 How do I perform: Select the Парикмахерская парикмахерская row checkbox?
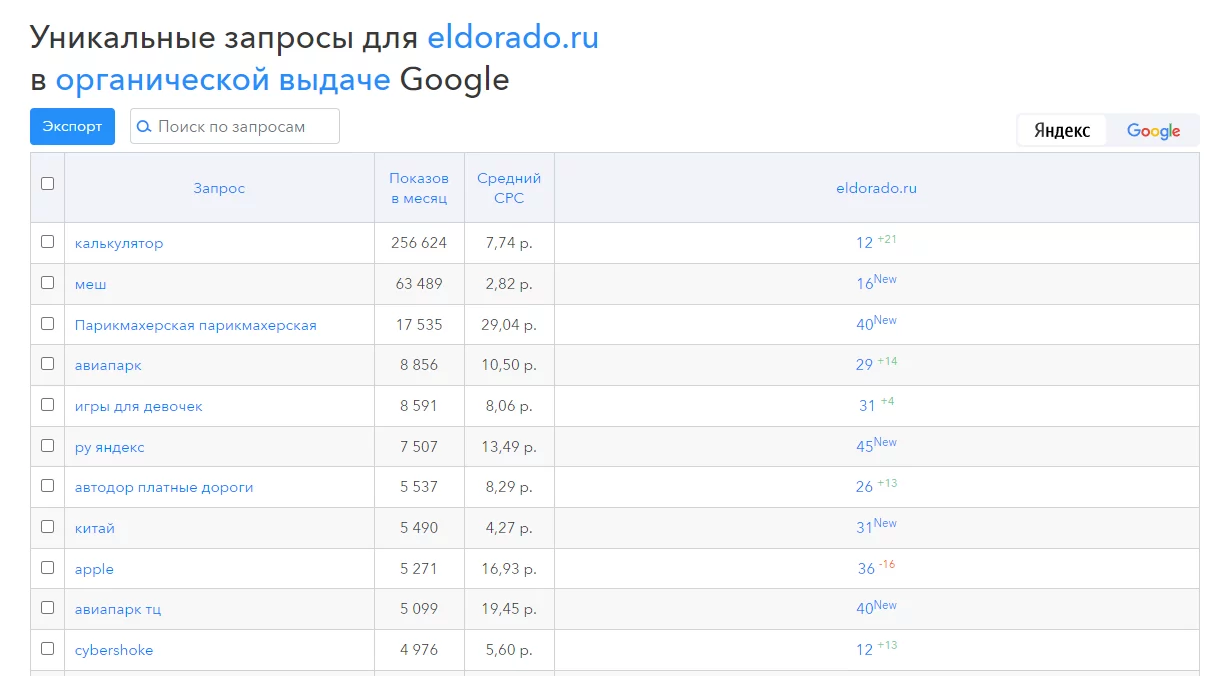click(47, 324)
